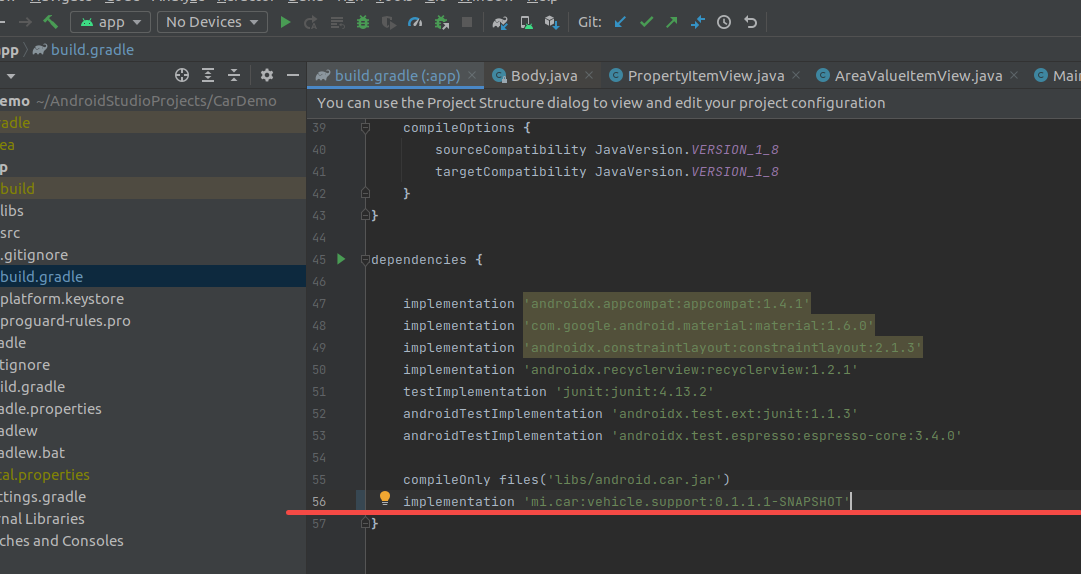Click Collapse All in Project panel

(x=234, y=75)
